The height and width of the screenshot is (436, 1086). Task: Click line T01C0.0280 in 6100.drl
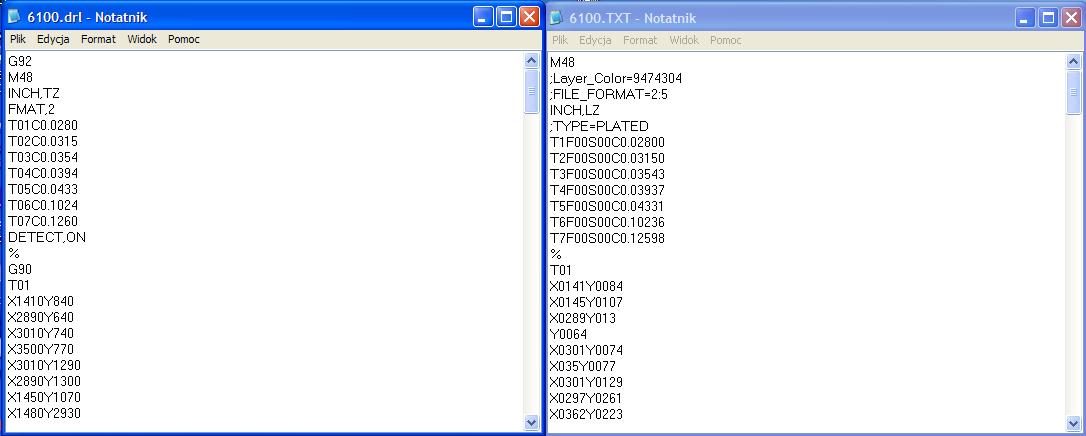[43, 125]
